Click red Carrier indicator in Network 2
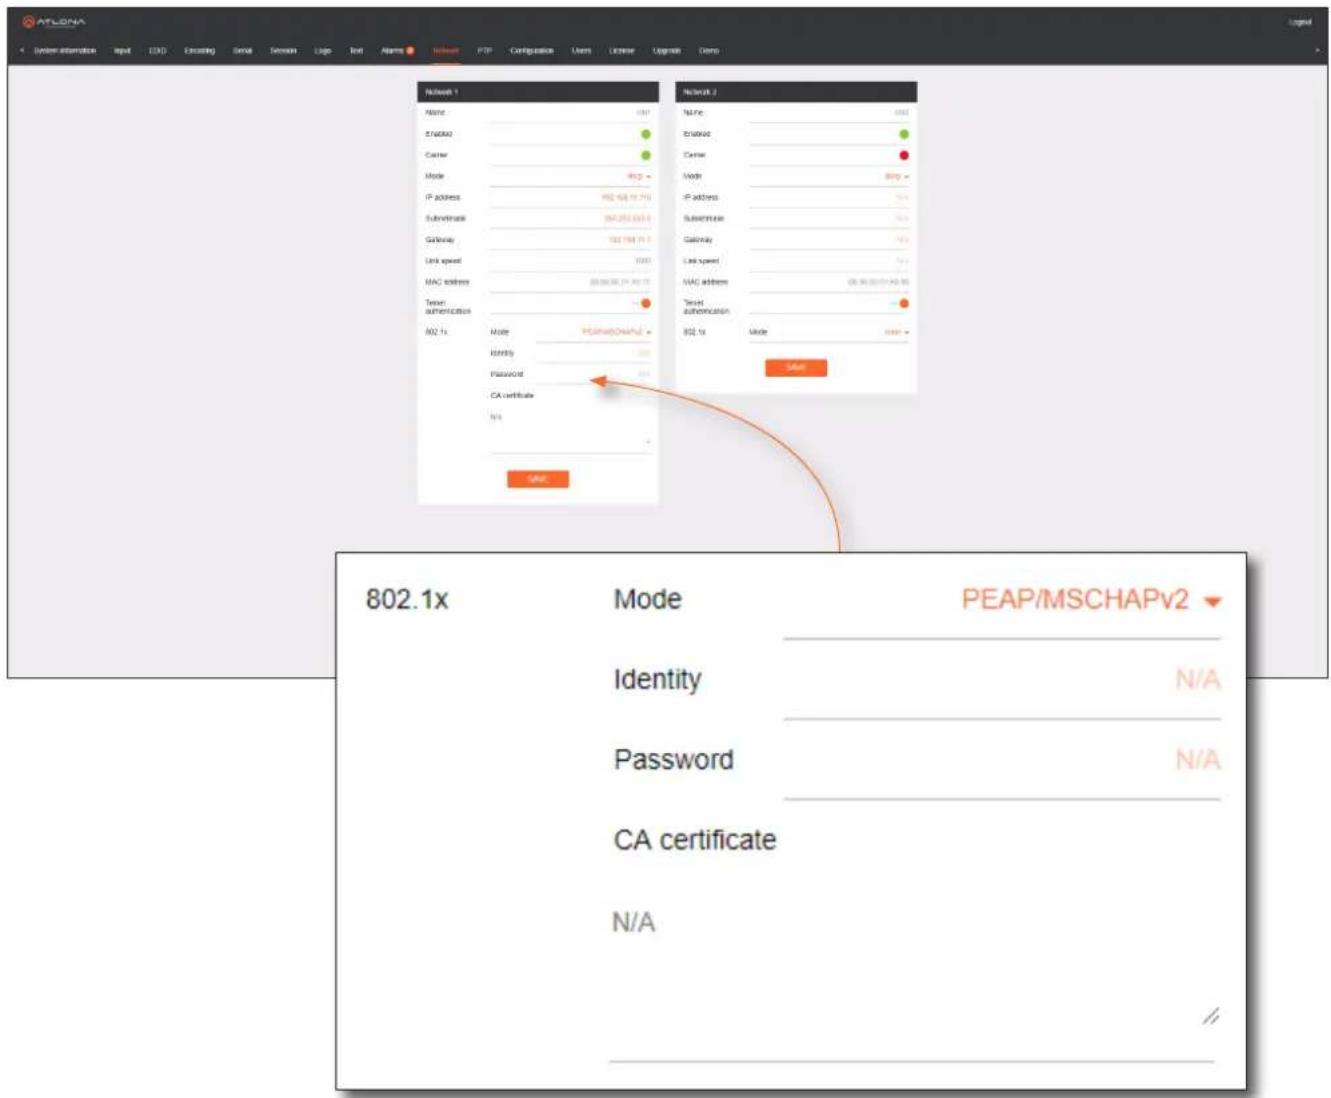The height and width of the screenshot is (1098, 1331). pos(904,155)
